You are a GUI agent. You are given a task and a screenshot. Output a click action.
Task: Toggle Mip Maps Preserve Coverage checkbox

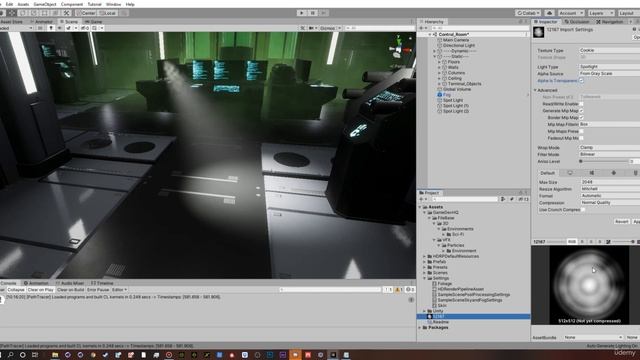point(581,131)
